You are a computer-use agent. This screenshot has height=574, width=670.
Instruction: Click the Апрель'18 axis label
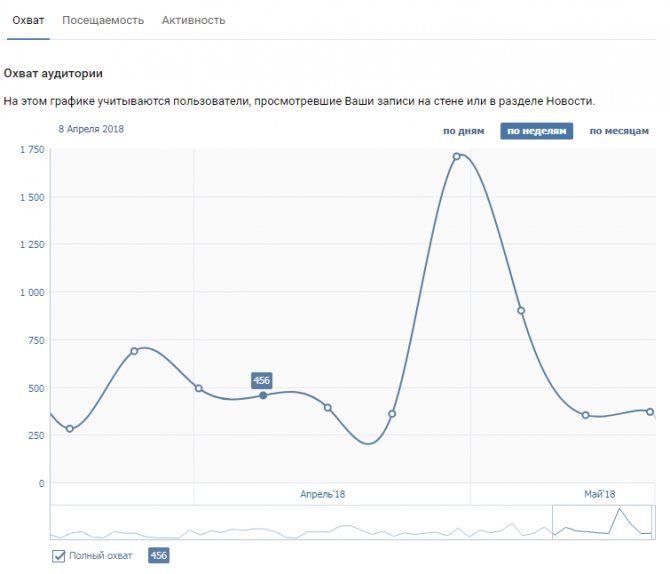[x=322, y=495]
